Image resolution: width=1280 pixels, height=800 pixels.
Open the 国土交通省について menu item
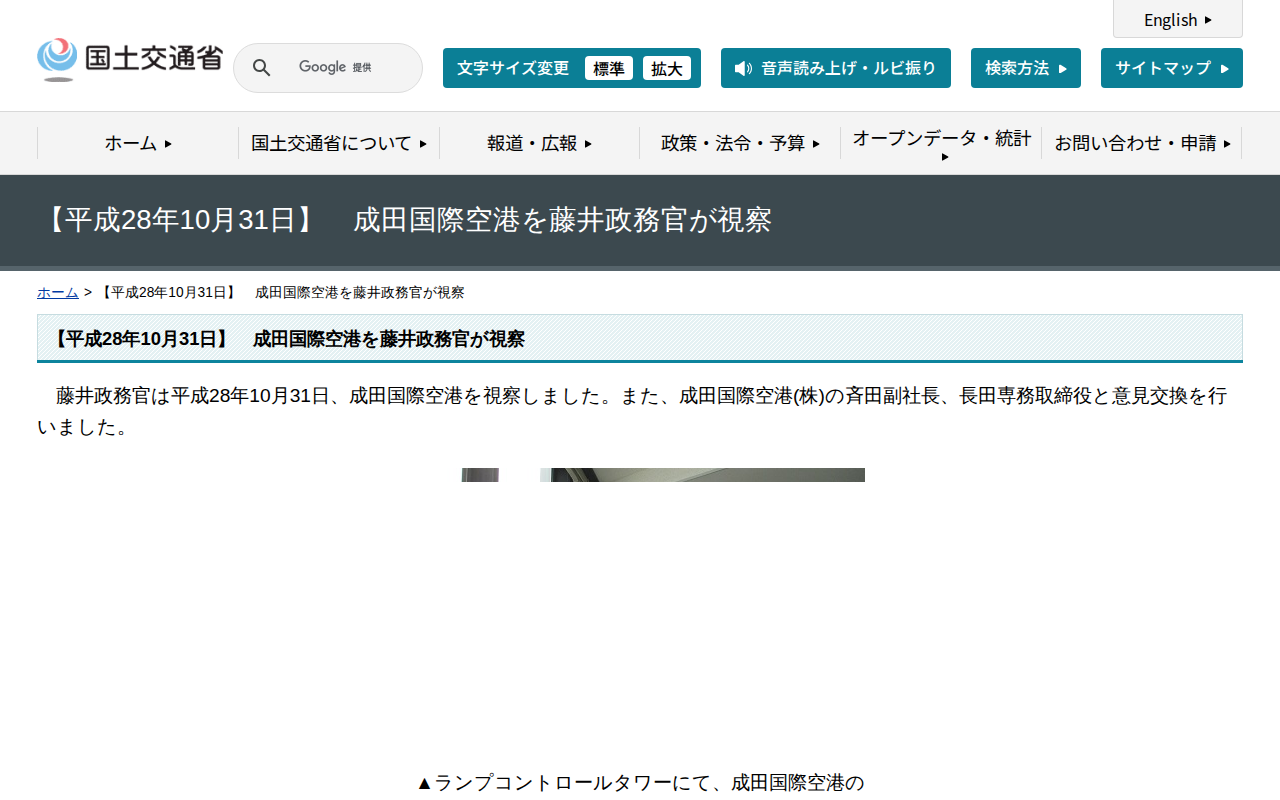point(338,143)
